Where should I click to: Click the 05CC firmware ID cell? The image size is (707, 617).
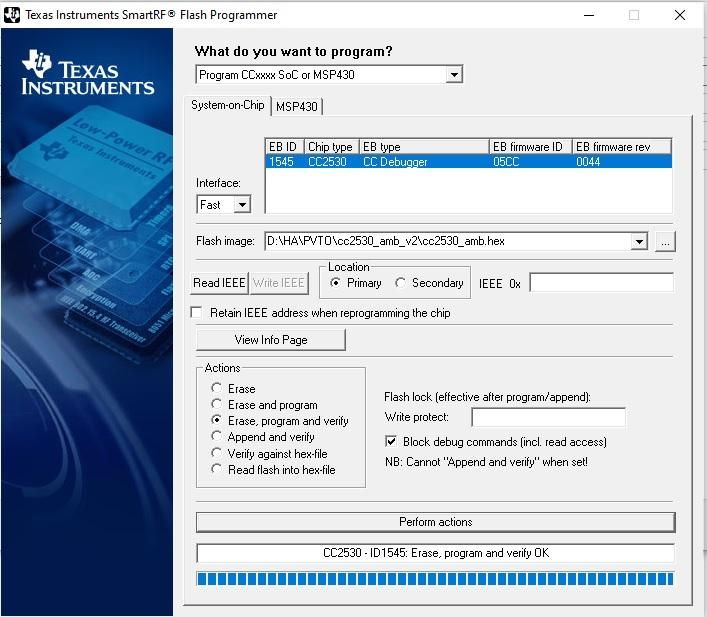(506, 162)
